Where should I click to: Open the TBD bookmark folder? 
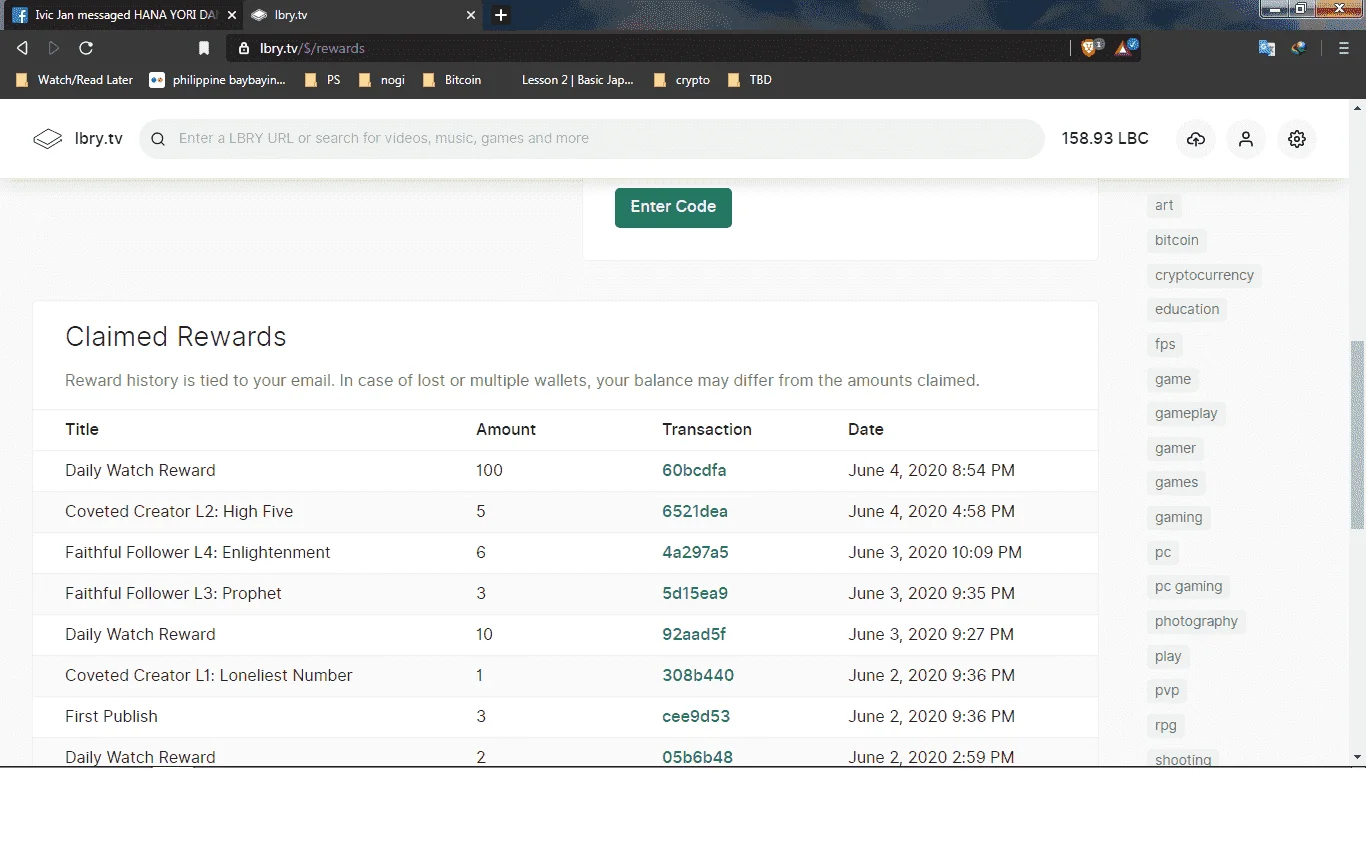750,80
